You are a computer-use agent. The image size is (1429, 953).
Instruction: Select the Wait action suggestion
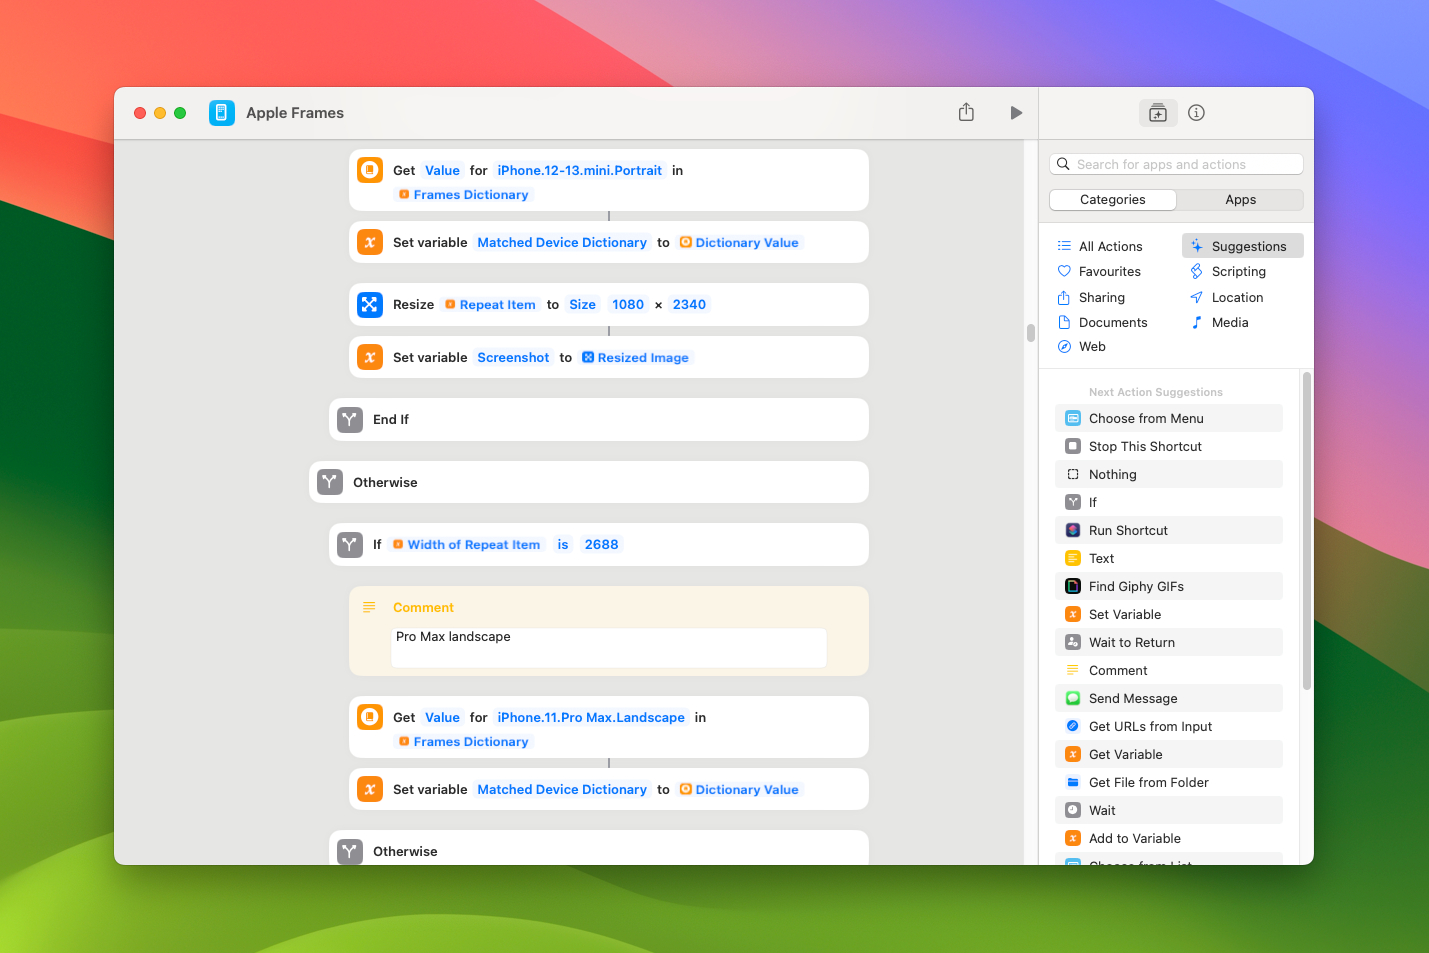pos(1169,810)
